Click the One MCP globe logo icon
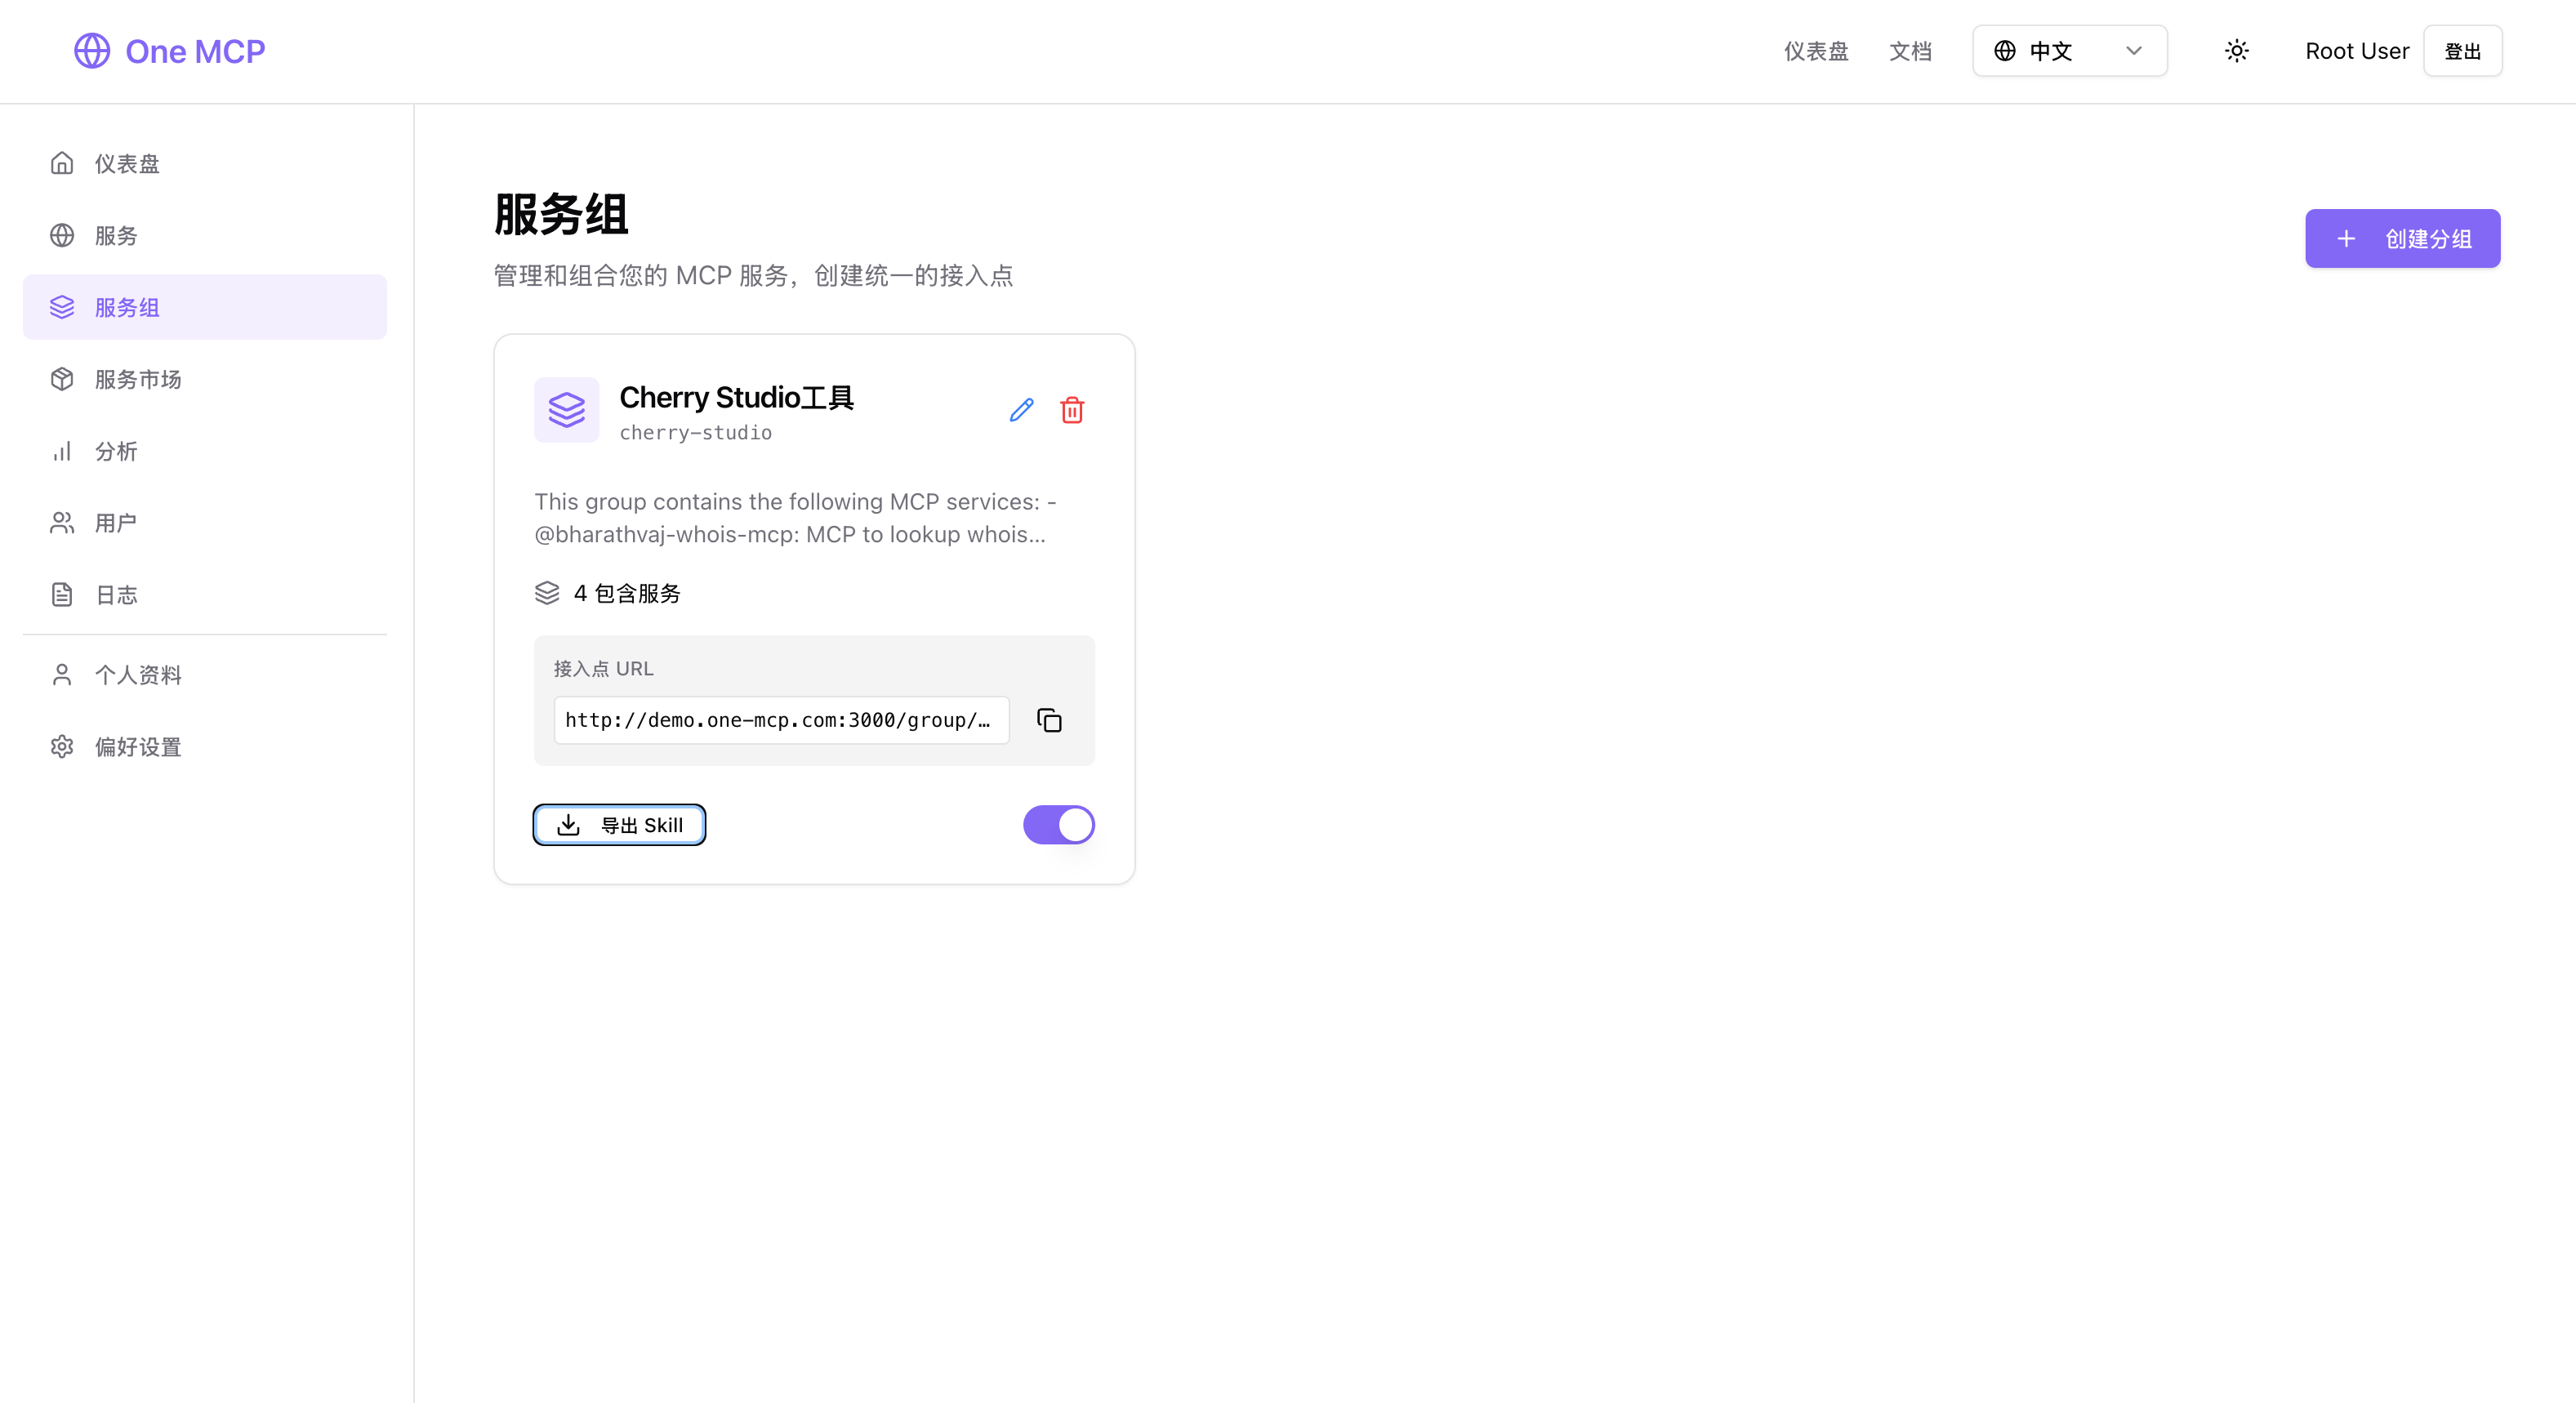The image size is (2576, 1403). click(92, 51)
